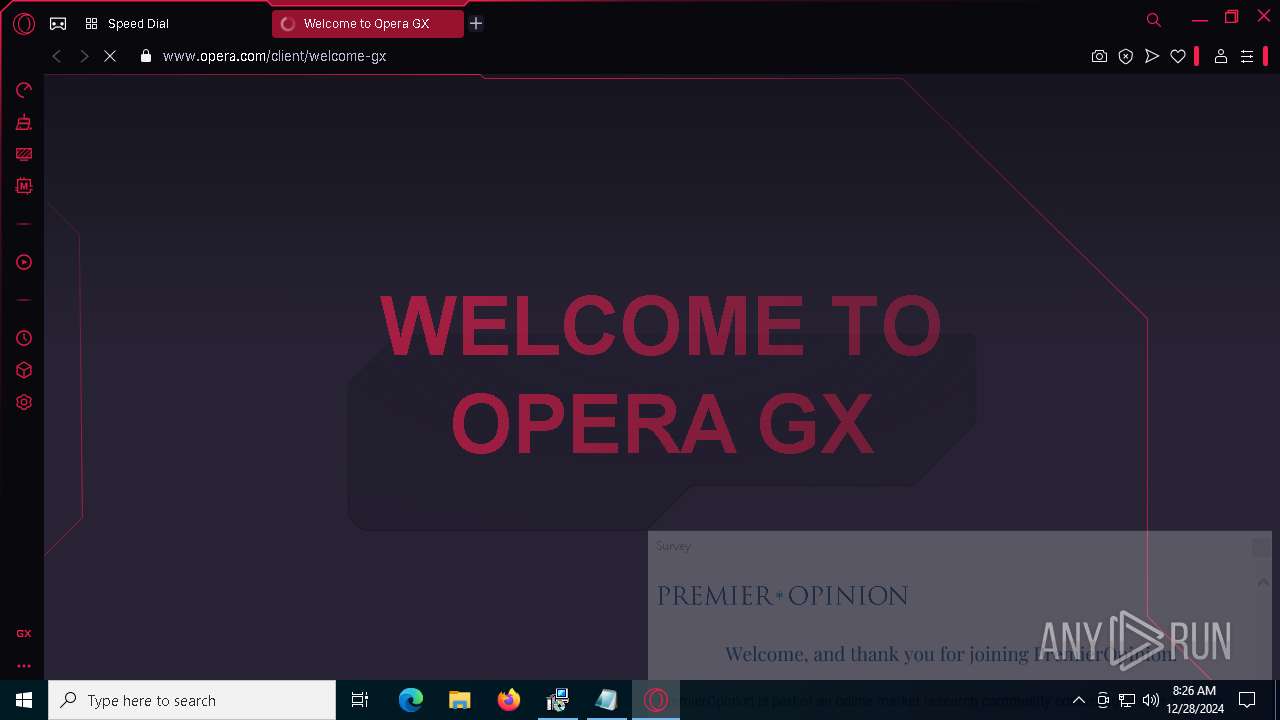Open a new tab with the plus button
This screenshot has height=720, width=1280.
(476, 23)
